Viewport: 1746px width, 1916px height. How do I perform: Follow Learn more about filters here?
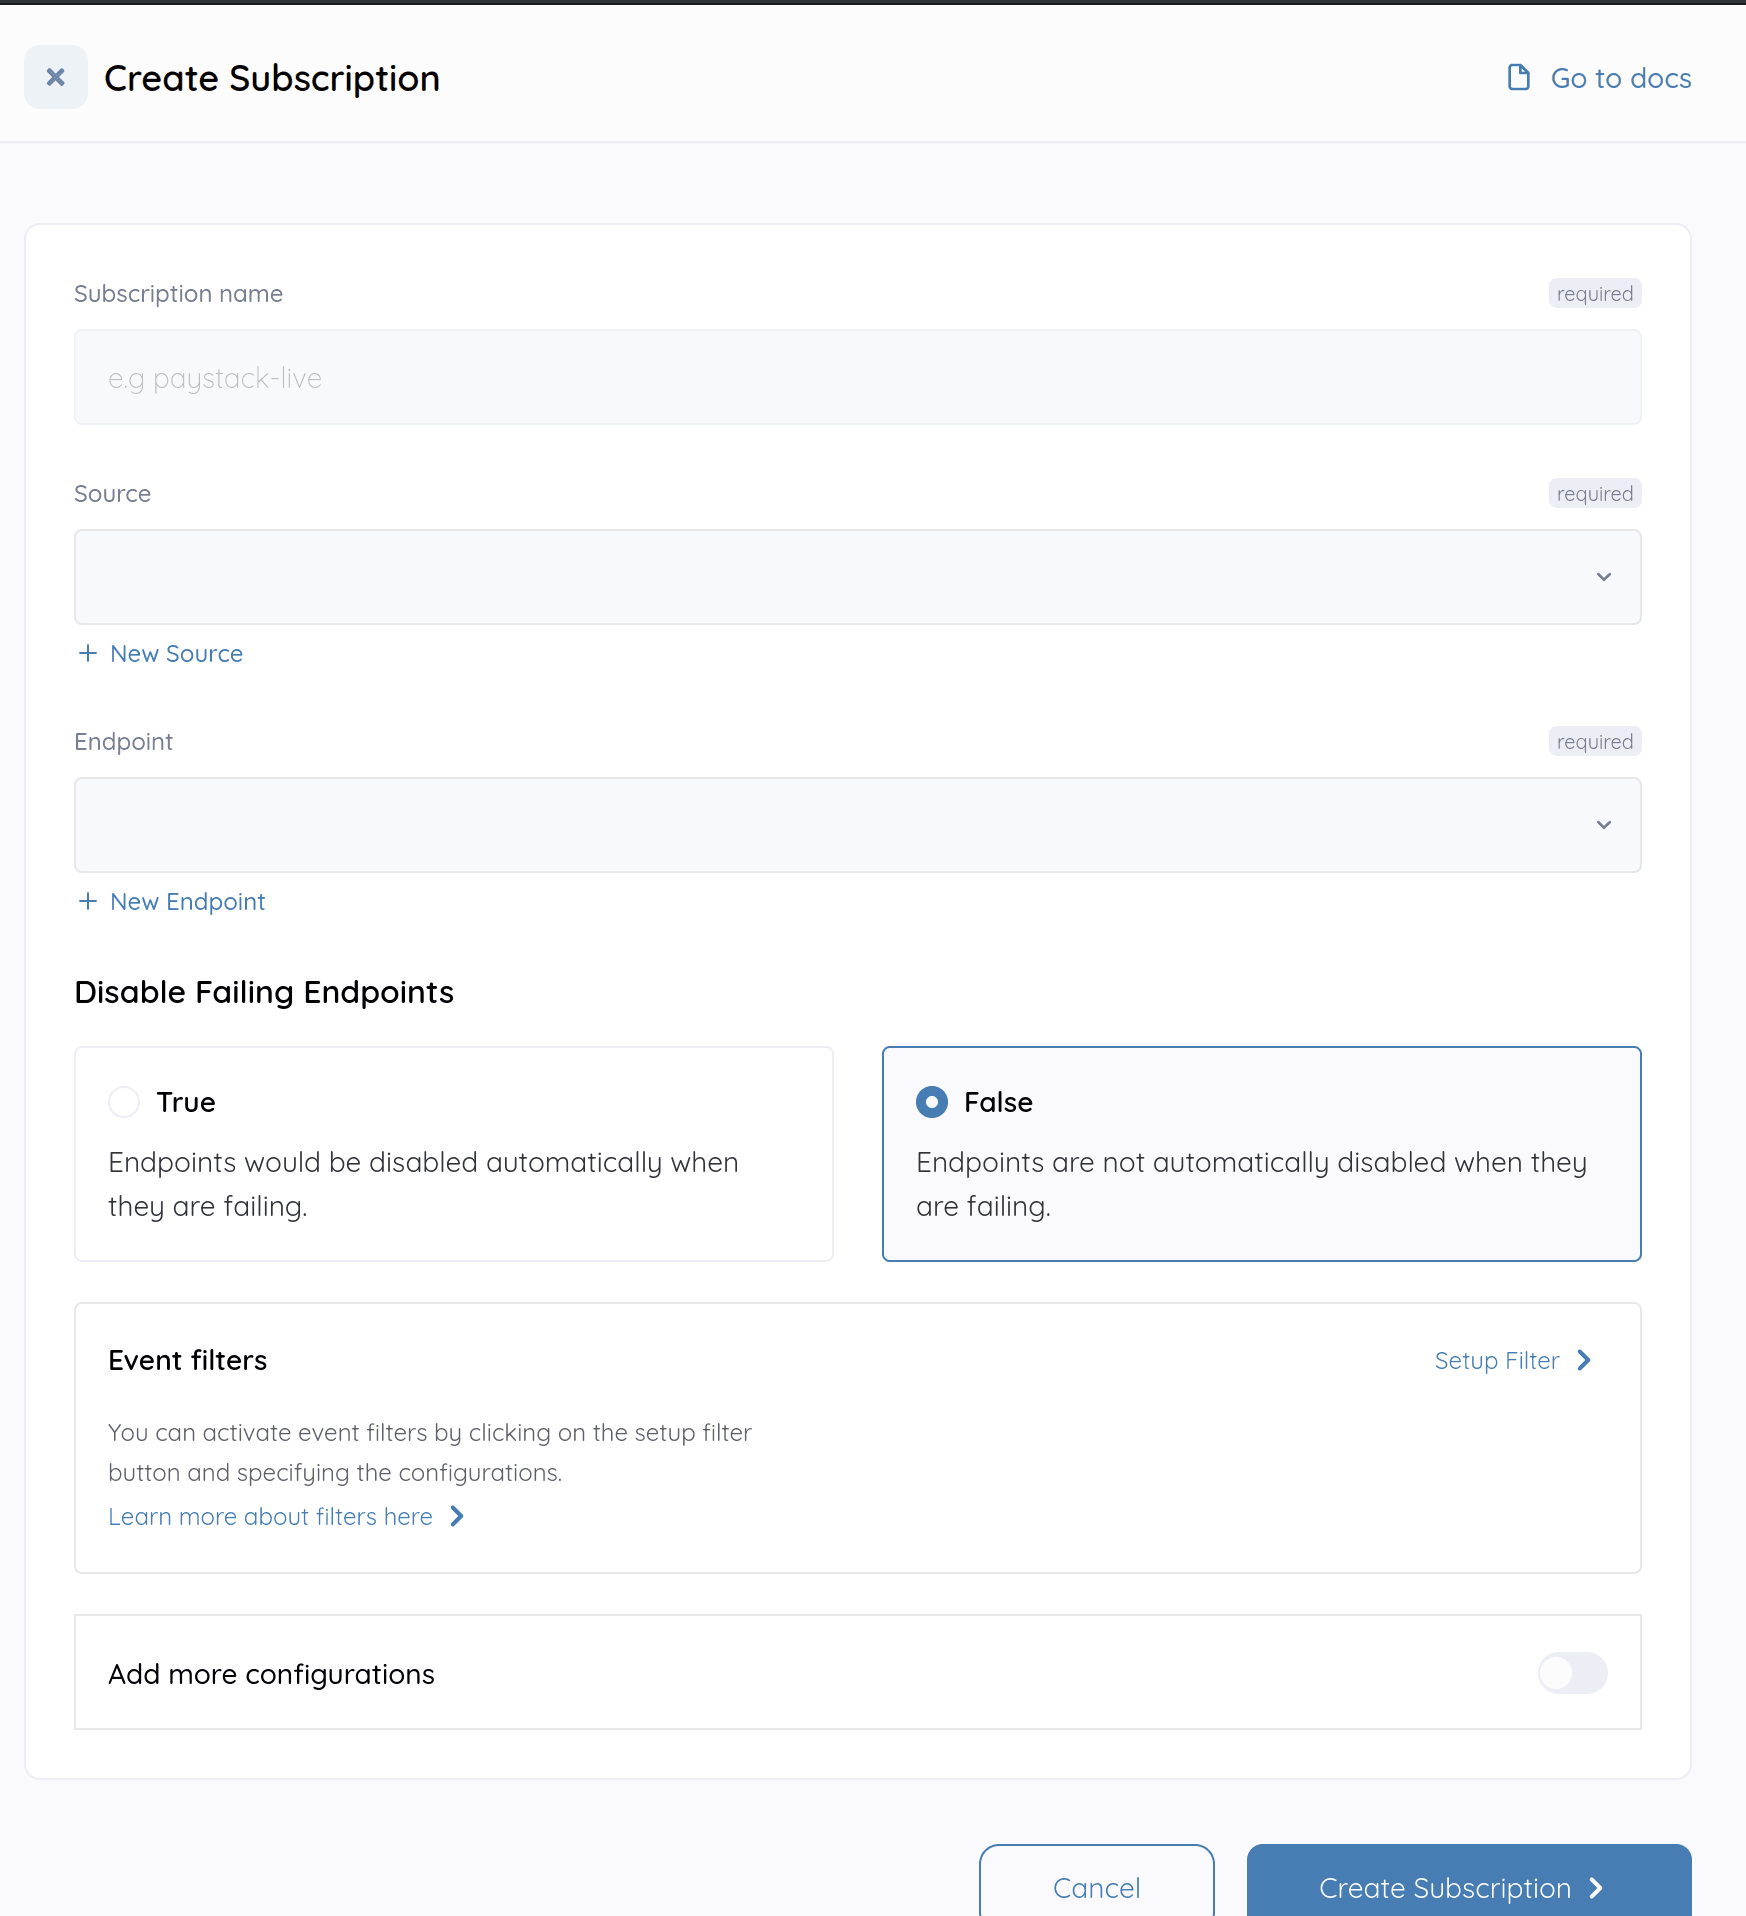coord(271,1516)
